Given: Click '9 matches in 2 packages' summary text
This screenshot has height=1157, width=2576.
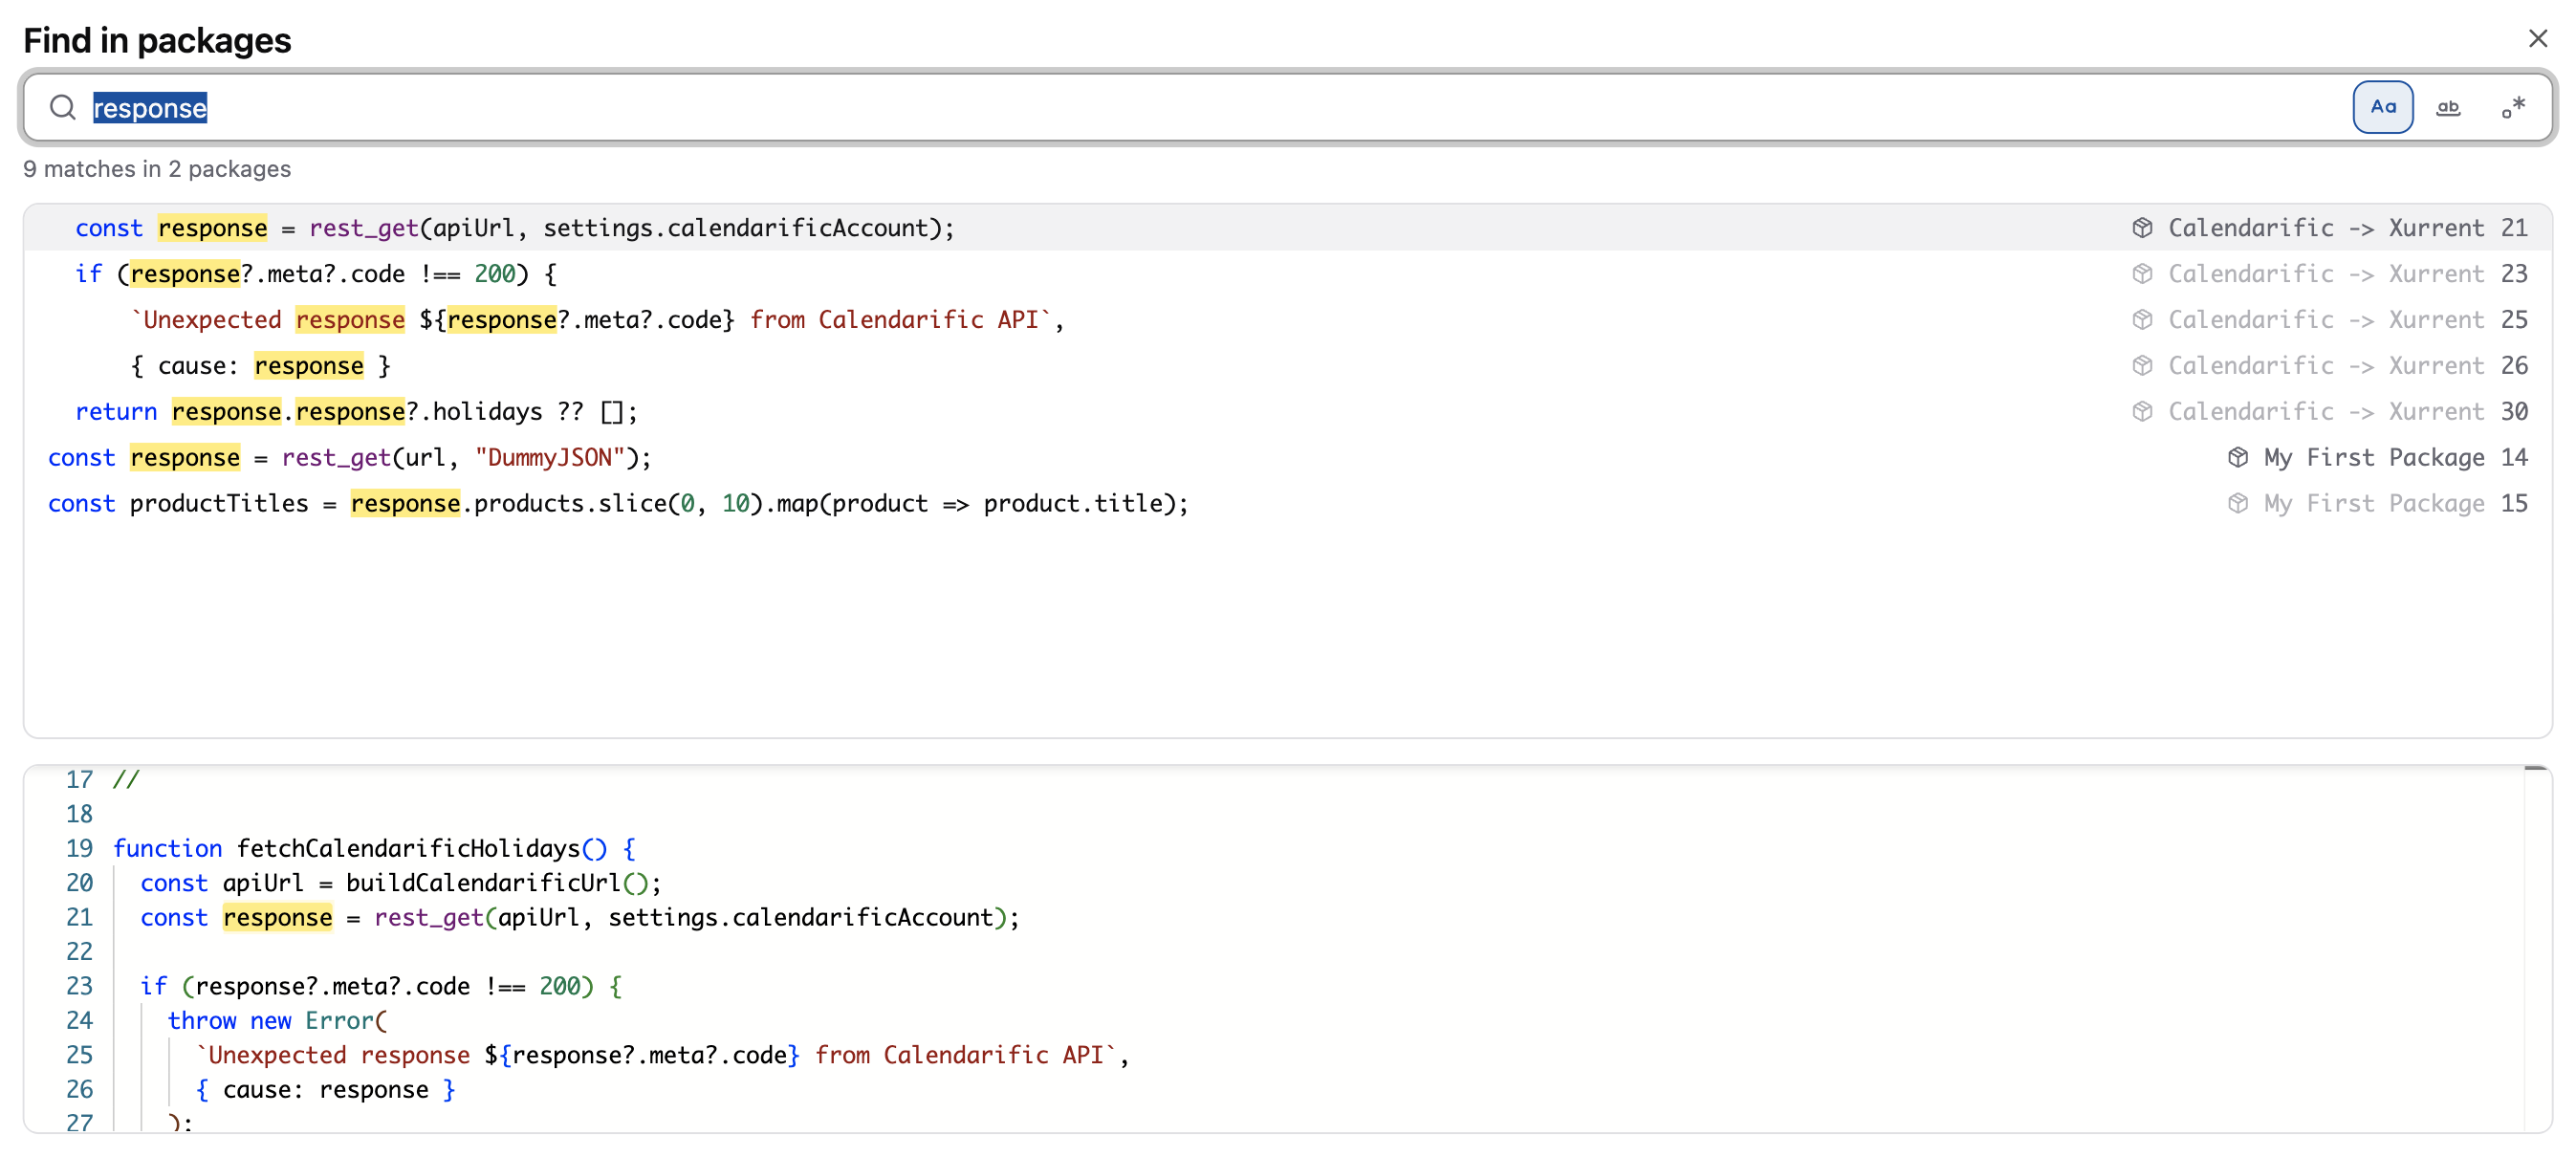Looking at the screenshot, I should tap(157, 169).
